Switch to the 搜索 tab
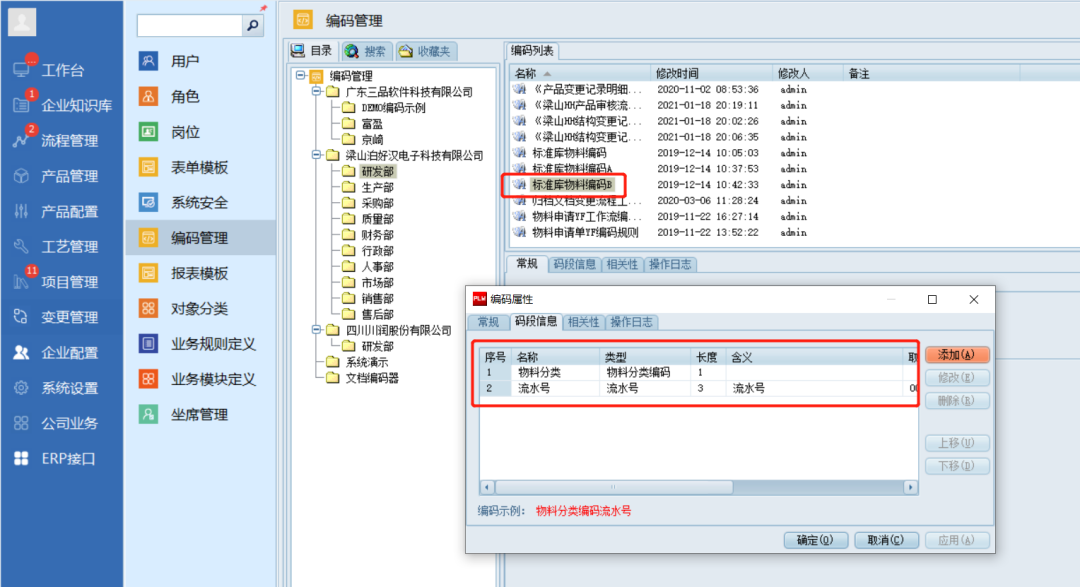Screen dimensions: 1080x587 click(365, 51)
